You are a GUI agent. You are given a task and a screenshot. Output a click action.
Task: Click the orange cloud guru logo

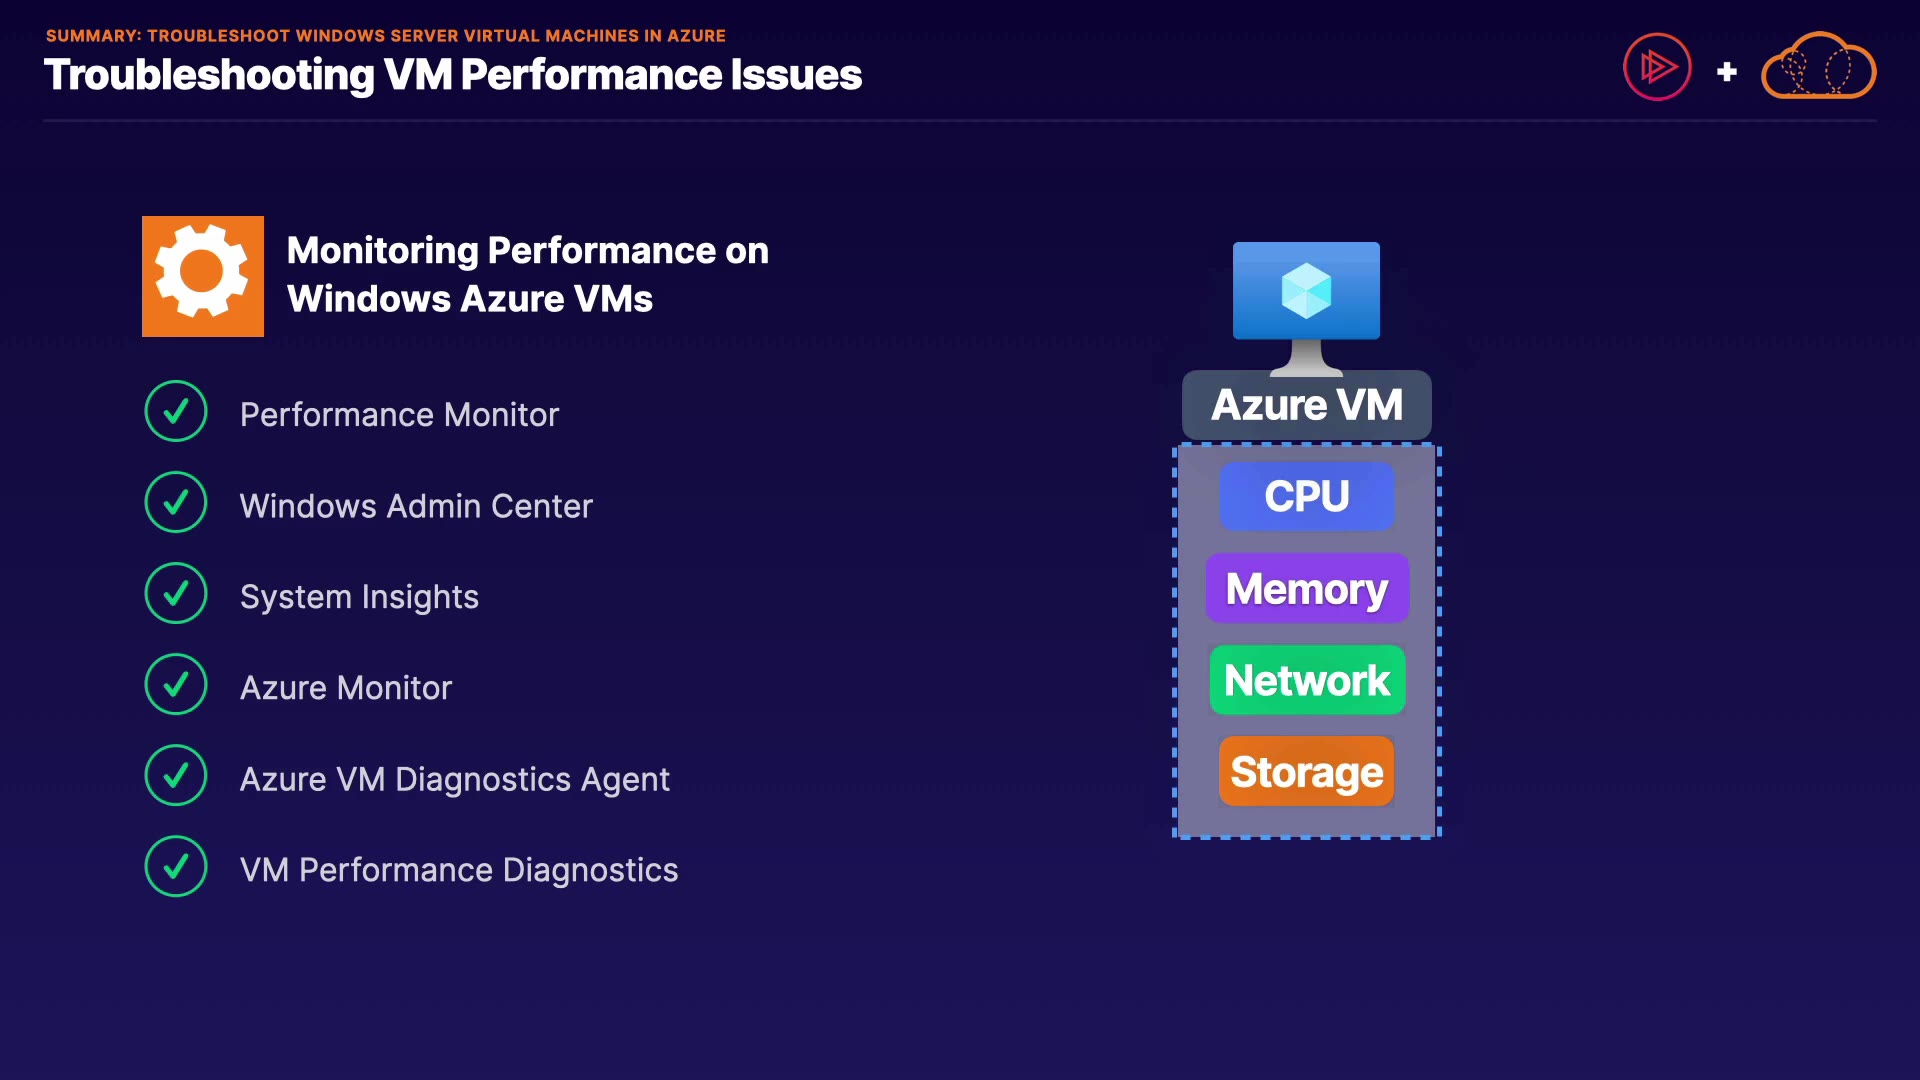tap(1818, 67)
